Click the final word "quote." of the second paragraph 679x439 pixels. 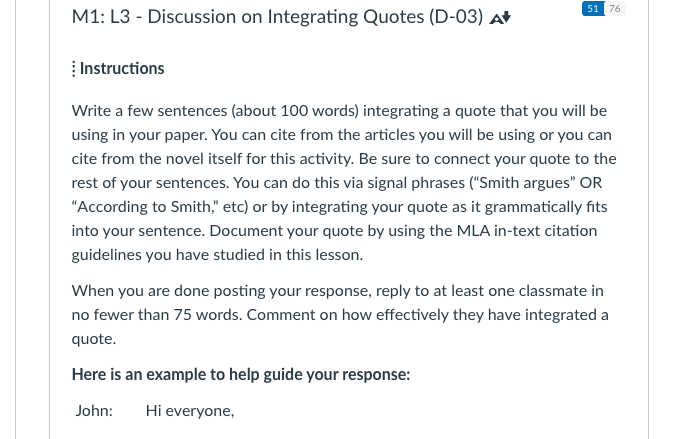coord(94,339)
